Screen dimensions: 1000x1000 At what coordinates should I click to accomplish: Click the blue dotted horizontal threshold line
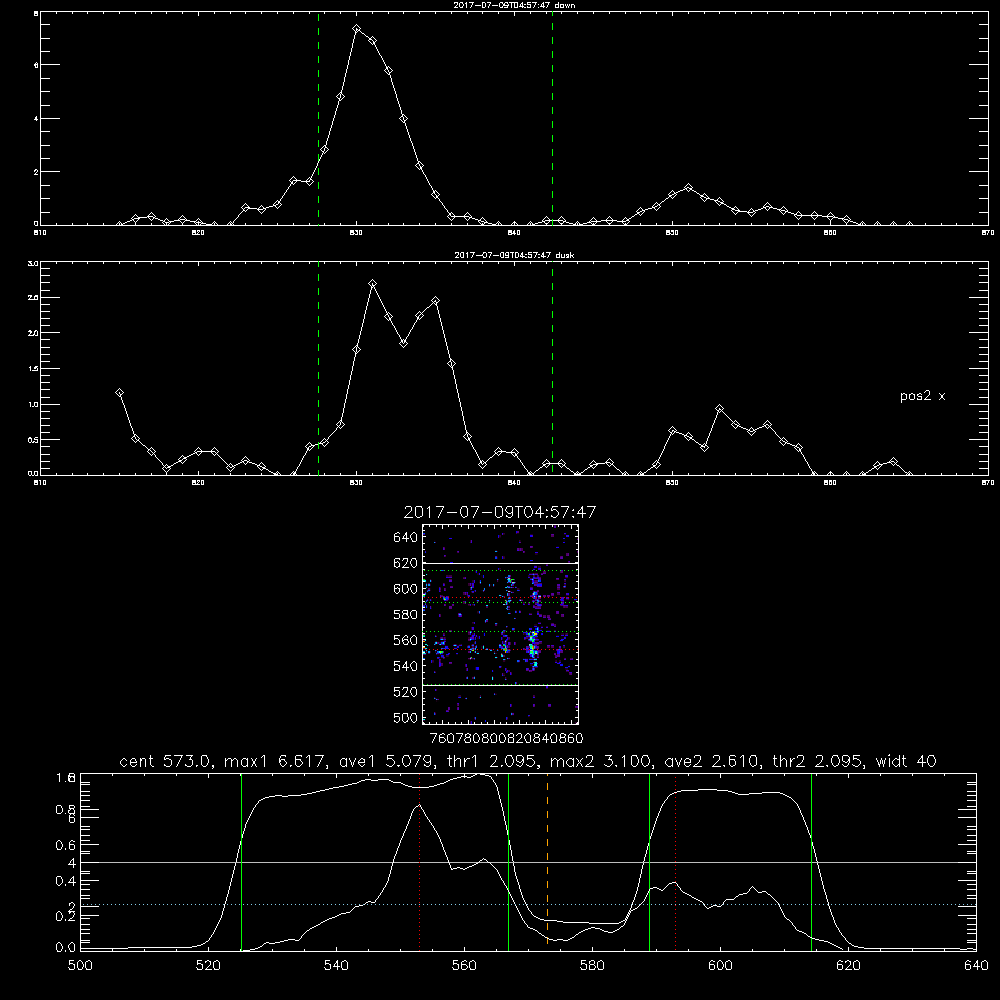(x=528, y=904)
